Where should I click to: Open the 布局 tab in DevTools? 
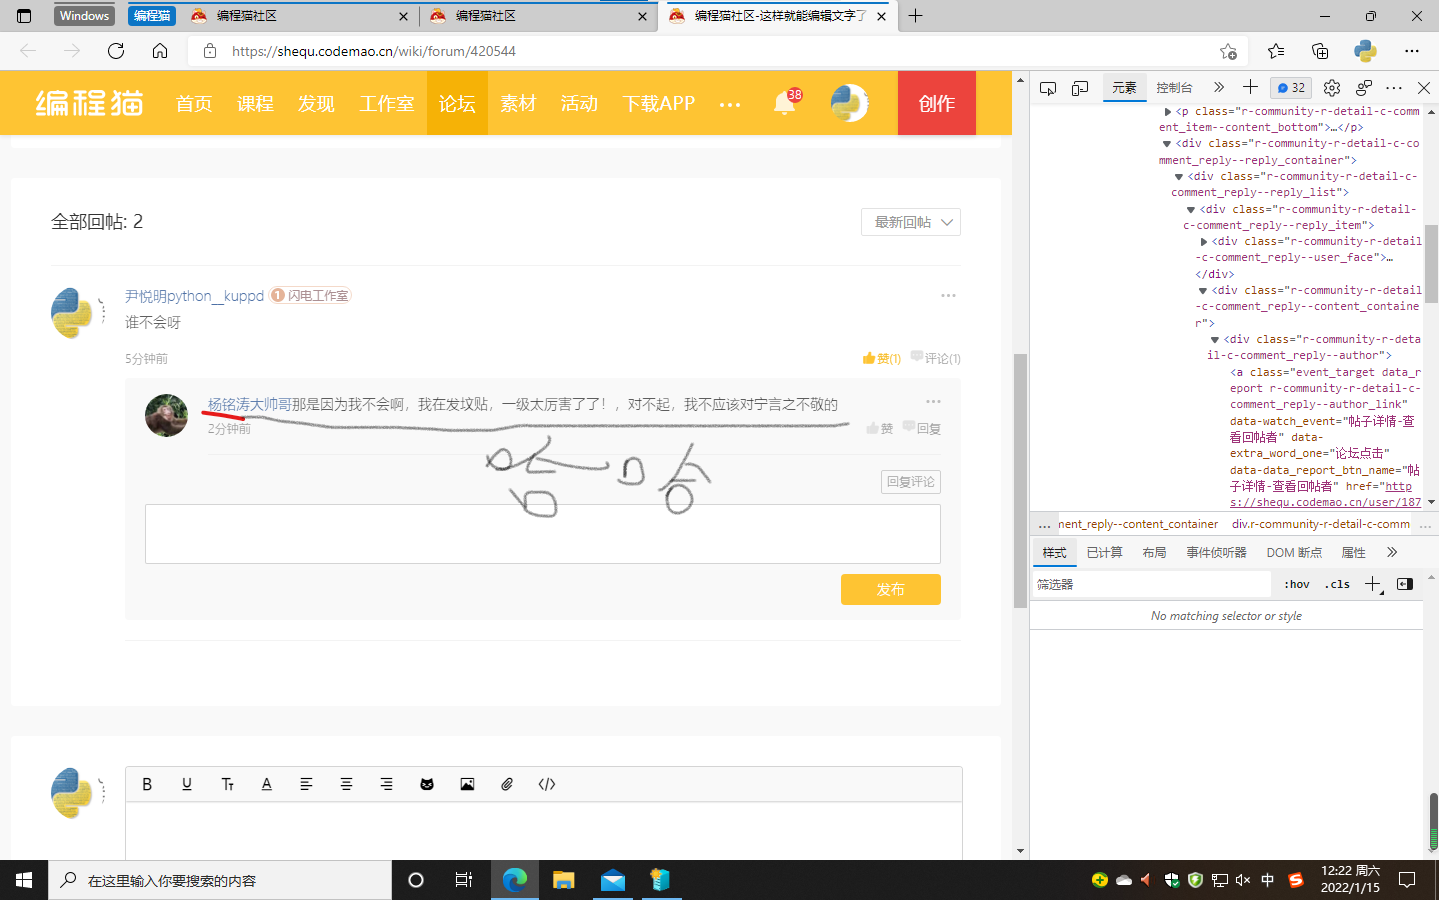[1154, 552]
